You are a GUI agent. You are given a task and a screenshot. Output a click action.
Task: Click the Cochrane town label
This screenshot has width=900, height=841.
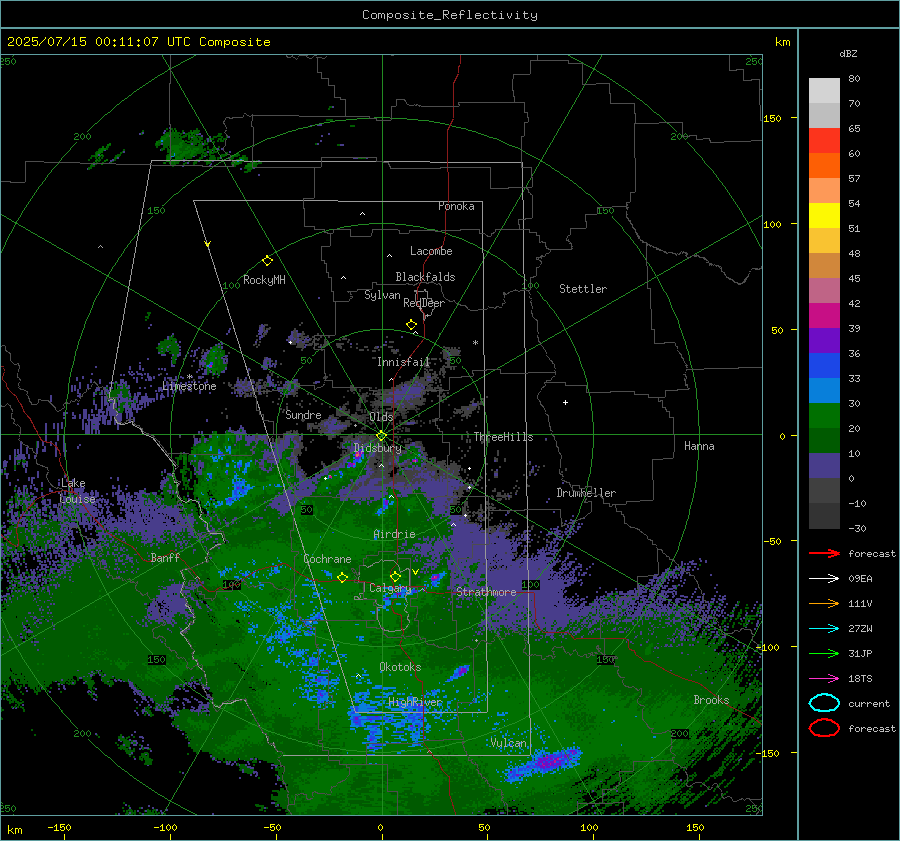coord(327,559)
